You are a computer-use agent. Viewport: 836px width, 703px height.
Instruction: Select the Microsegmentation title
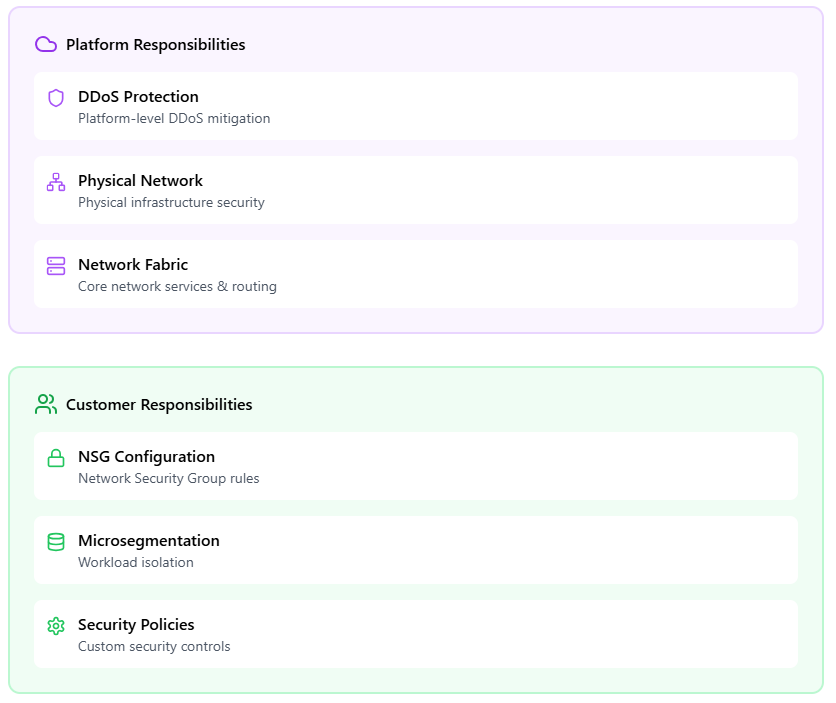[149, 541]
